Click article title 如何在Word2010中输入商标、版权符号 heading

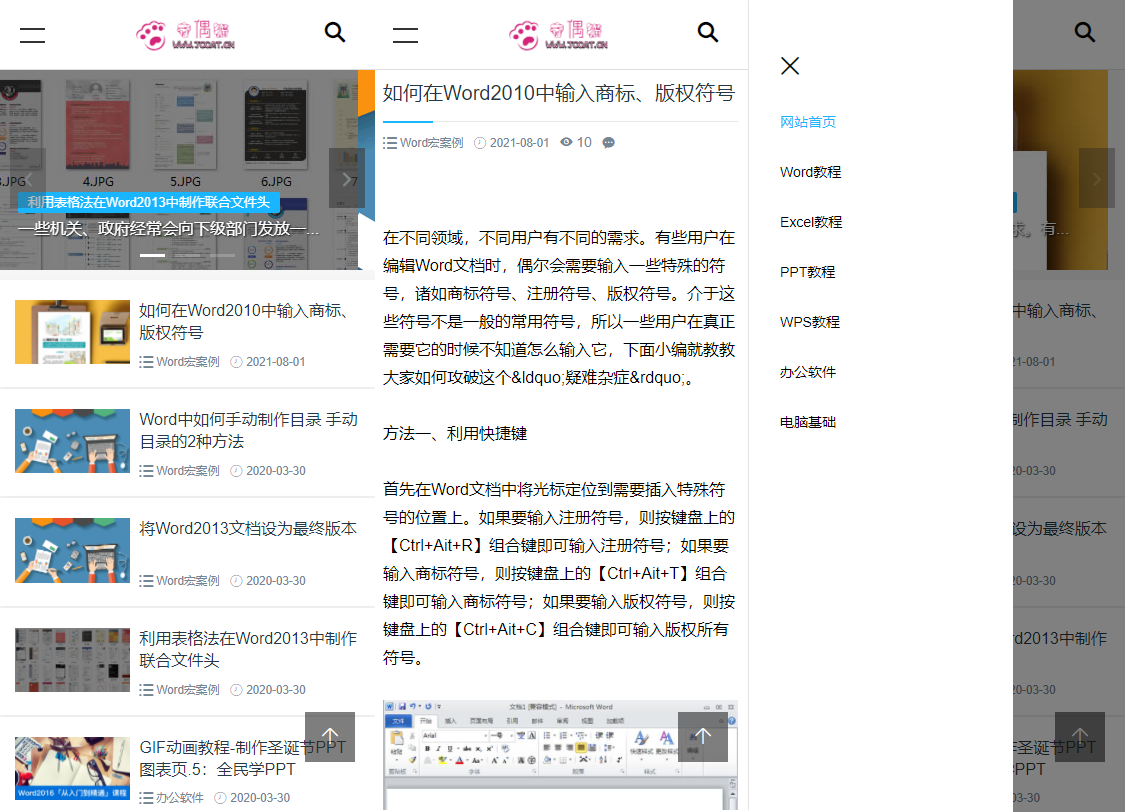(559, 93)
